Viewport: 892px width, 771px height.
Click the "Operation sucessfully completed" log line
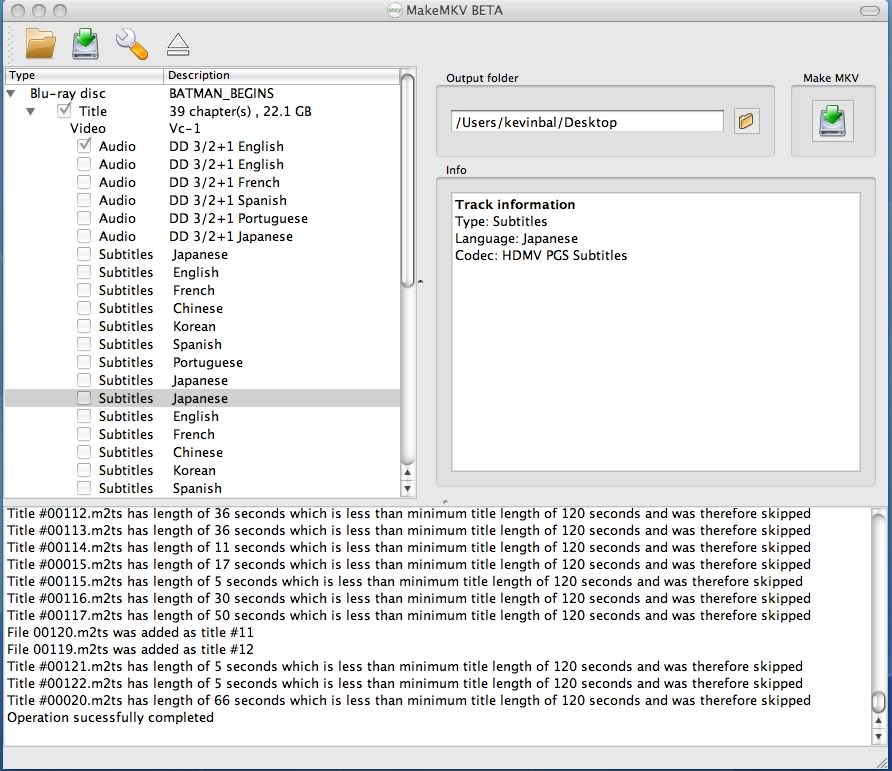pos(110,718)
